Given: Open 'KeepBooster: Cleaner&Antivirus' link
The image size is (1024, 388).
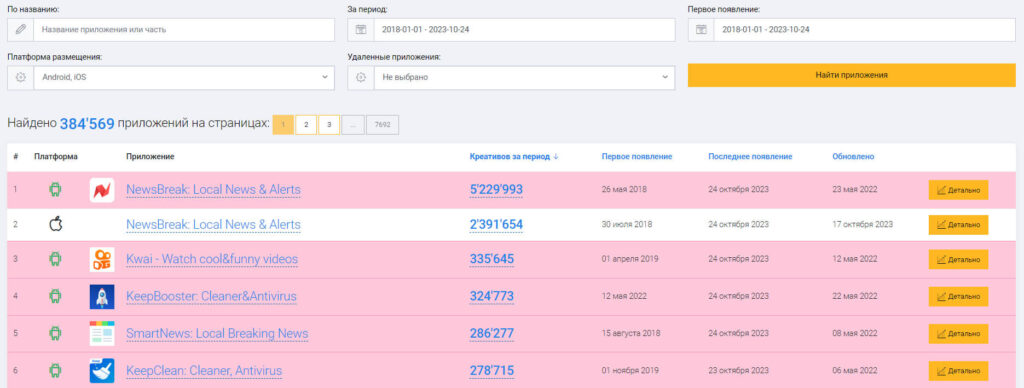Looking at the screenshot, I should tap(212, 297).
